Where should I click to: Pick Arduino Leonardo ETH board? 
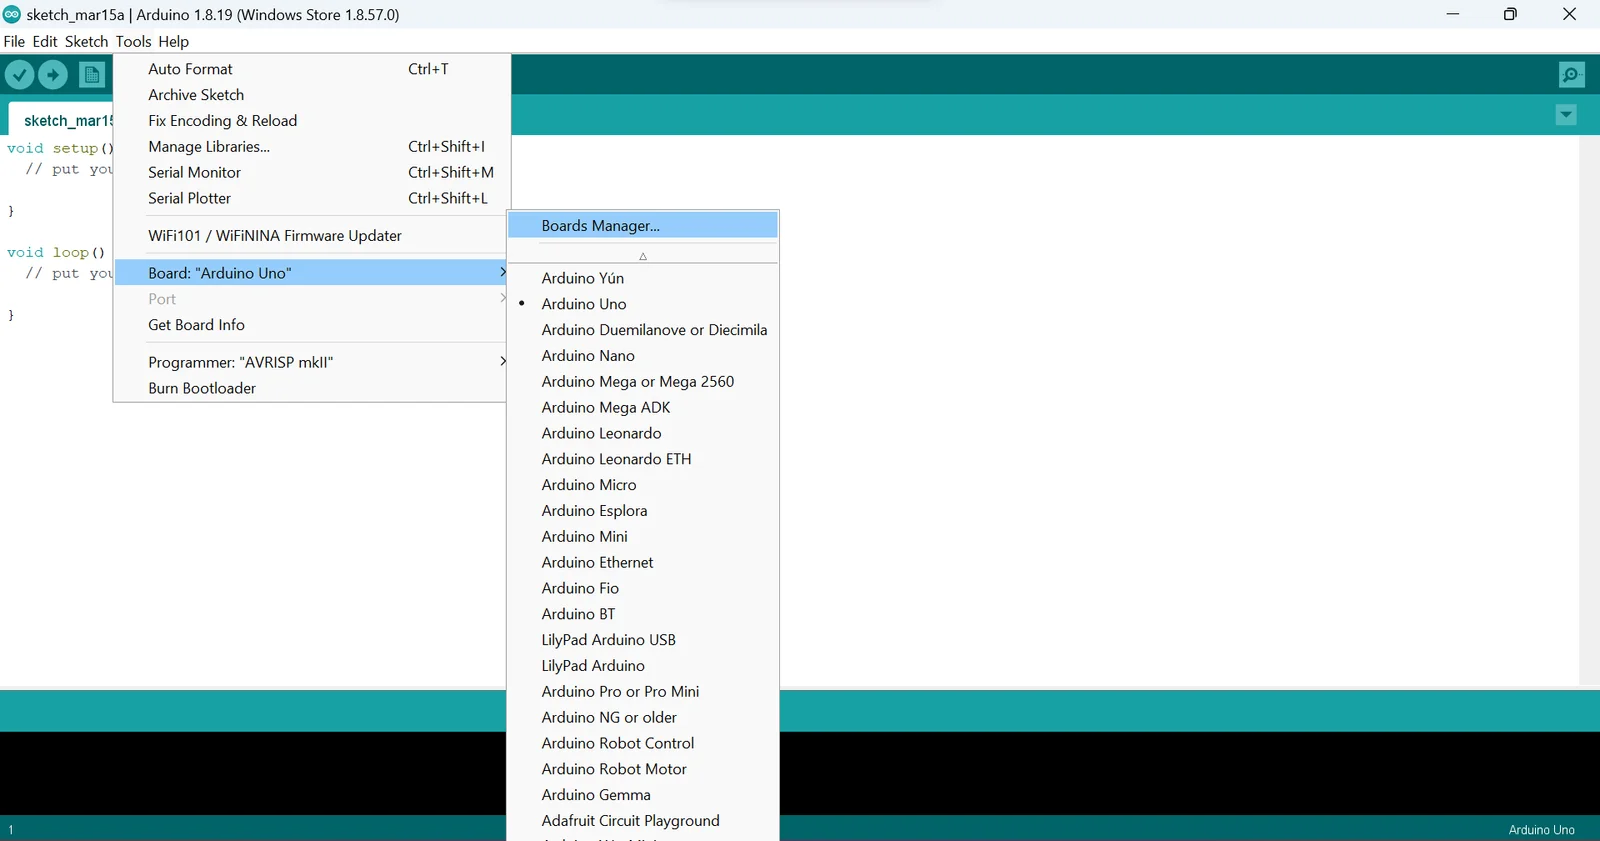click(x=643, y=459)
